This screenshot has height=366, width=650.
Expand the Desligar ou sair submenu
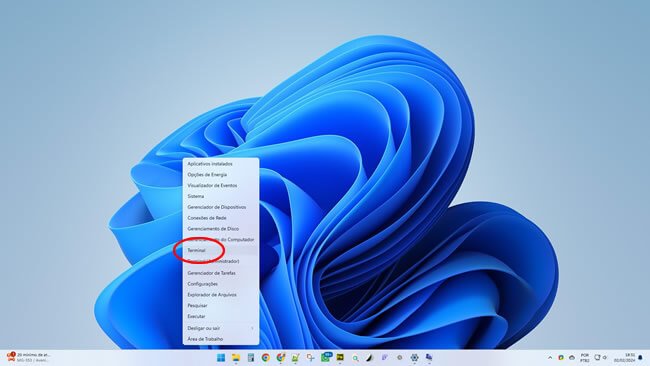click(x=221, y=328)
